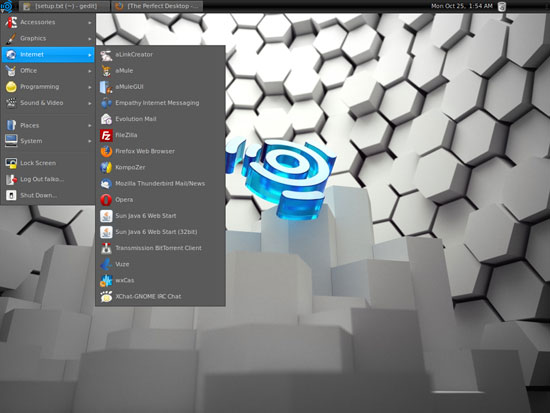Click the Mozilla Thunderbird Mail/News icon
The image size is (550, 413).
pos(106,184)
